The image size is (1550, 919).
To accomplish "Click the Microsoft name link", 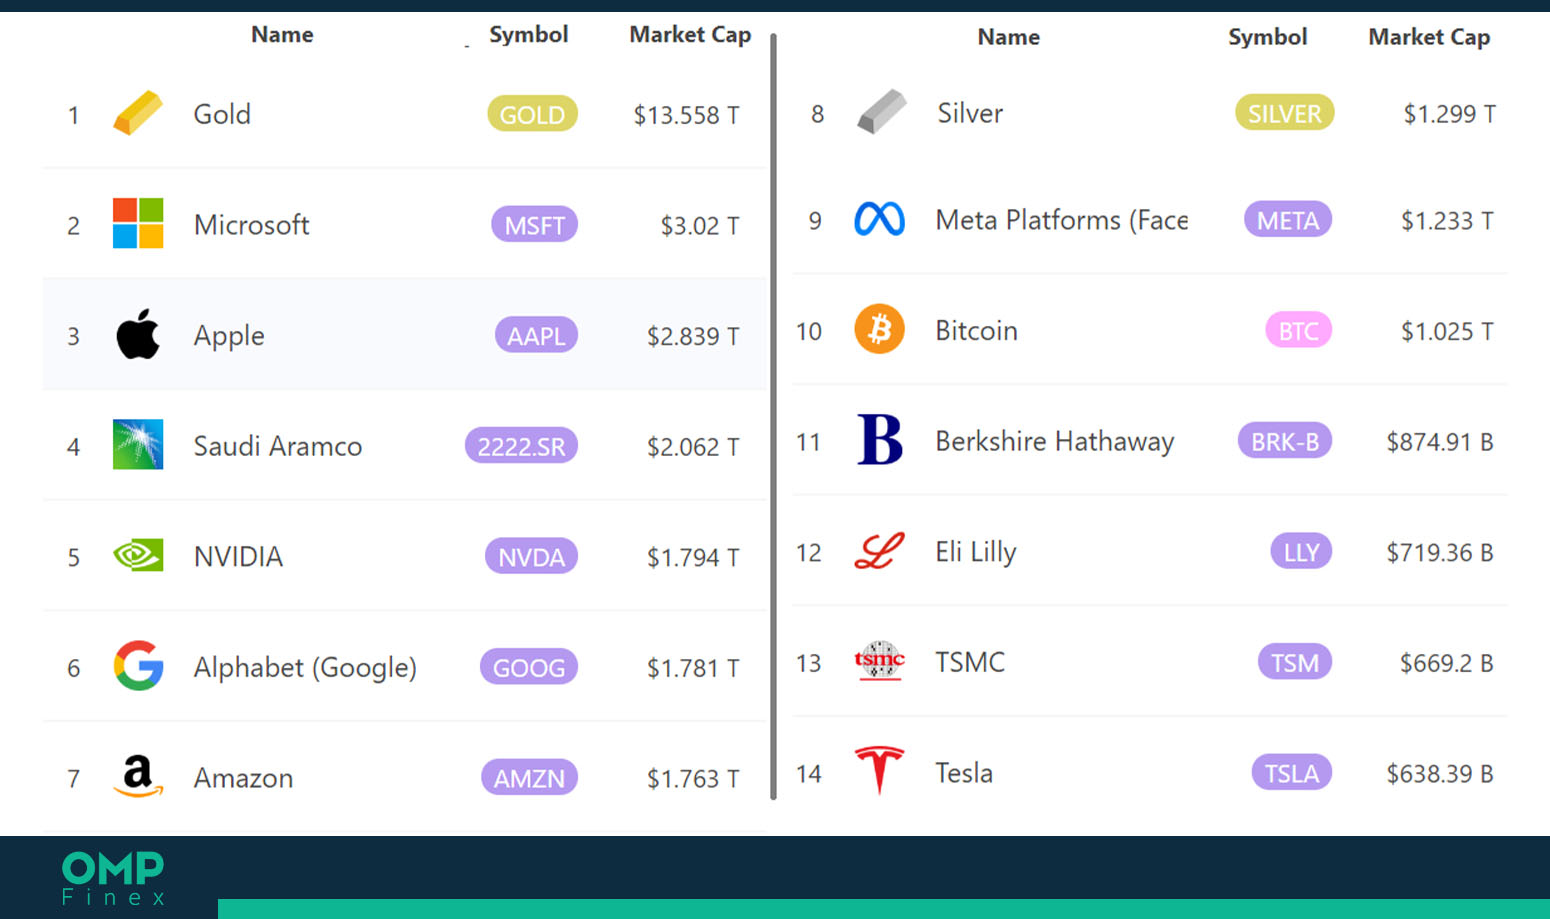I will 251,225.
